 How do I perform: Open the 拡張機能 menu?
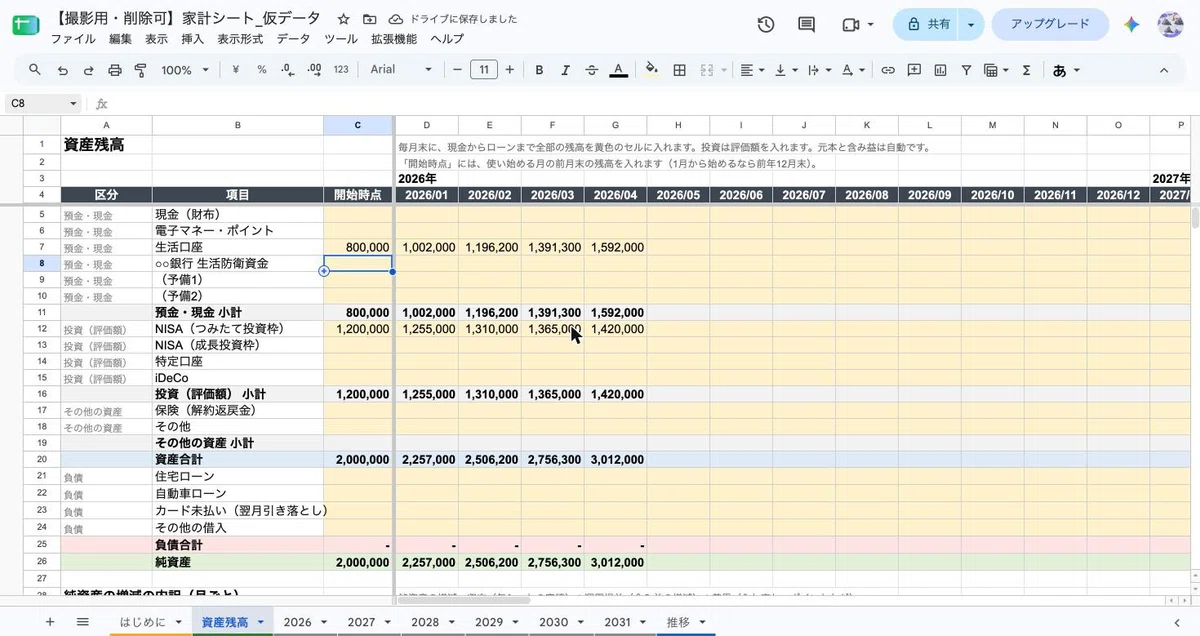(394, 39)
